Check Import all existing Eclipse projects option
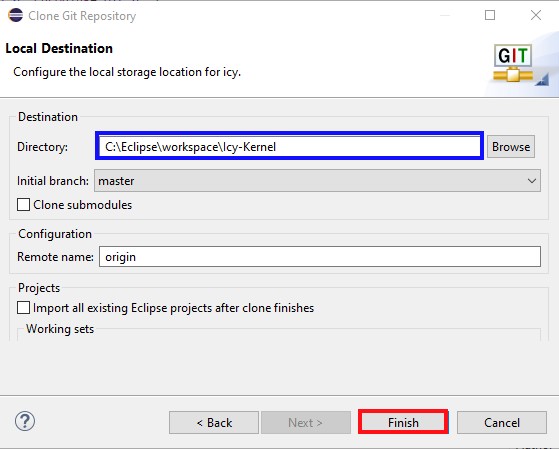The image size is (559, 449). click(24, 307)
